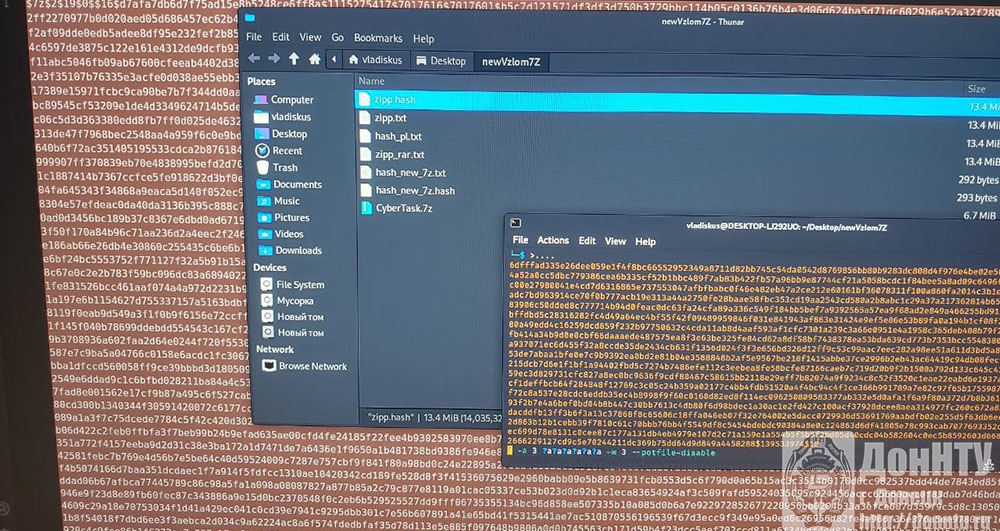The image size is (1000, 531).
Task: Open Computer in the Places sidebar
Action: [291, 100]
